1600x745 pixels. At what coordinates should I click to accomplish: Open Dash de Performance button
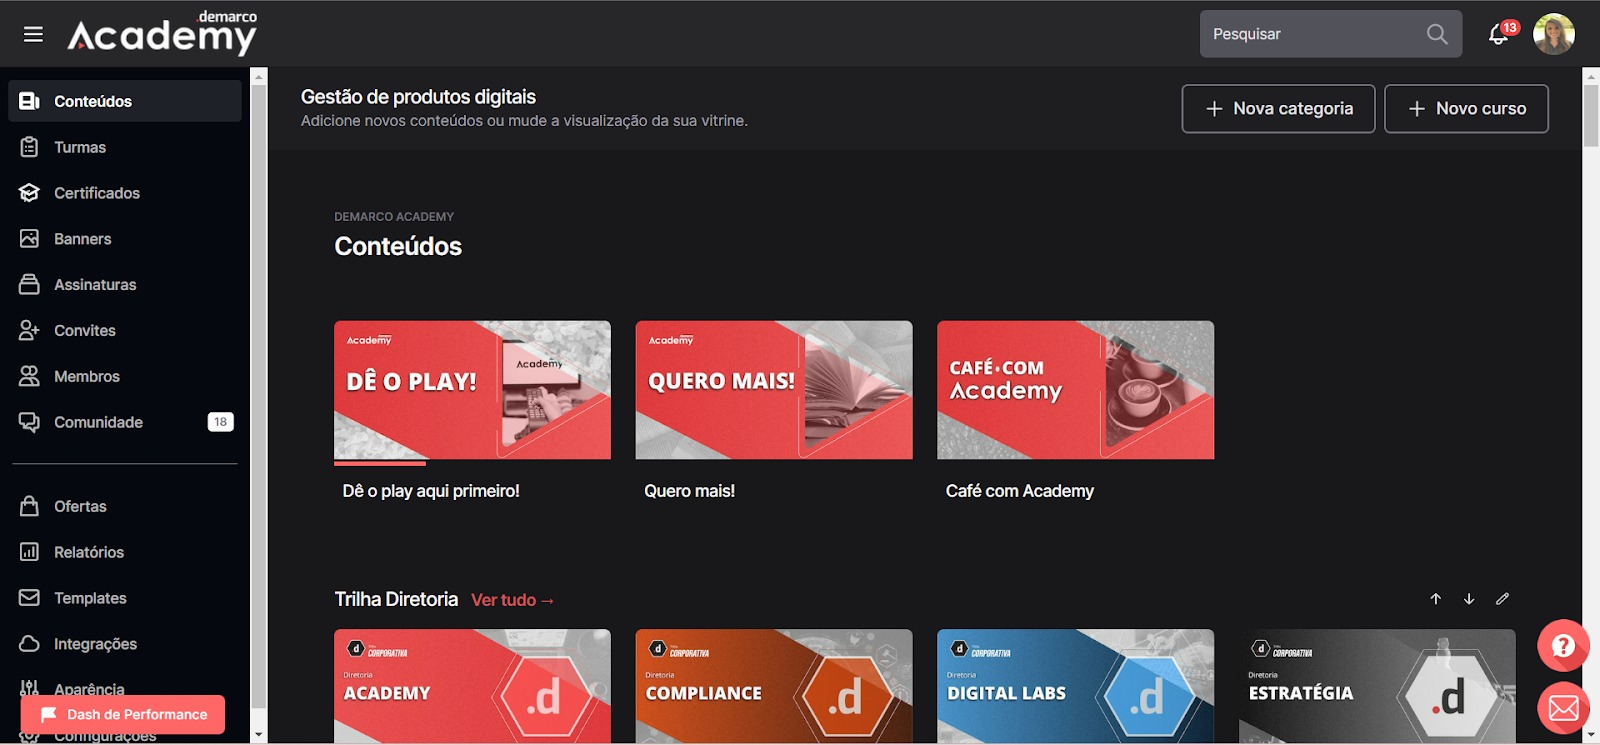[123, 714]
